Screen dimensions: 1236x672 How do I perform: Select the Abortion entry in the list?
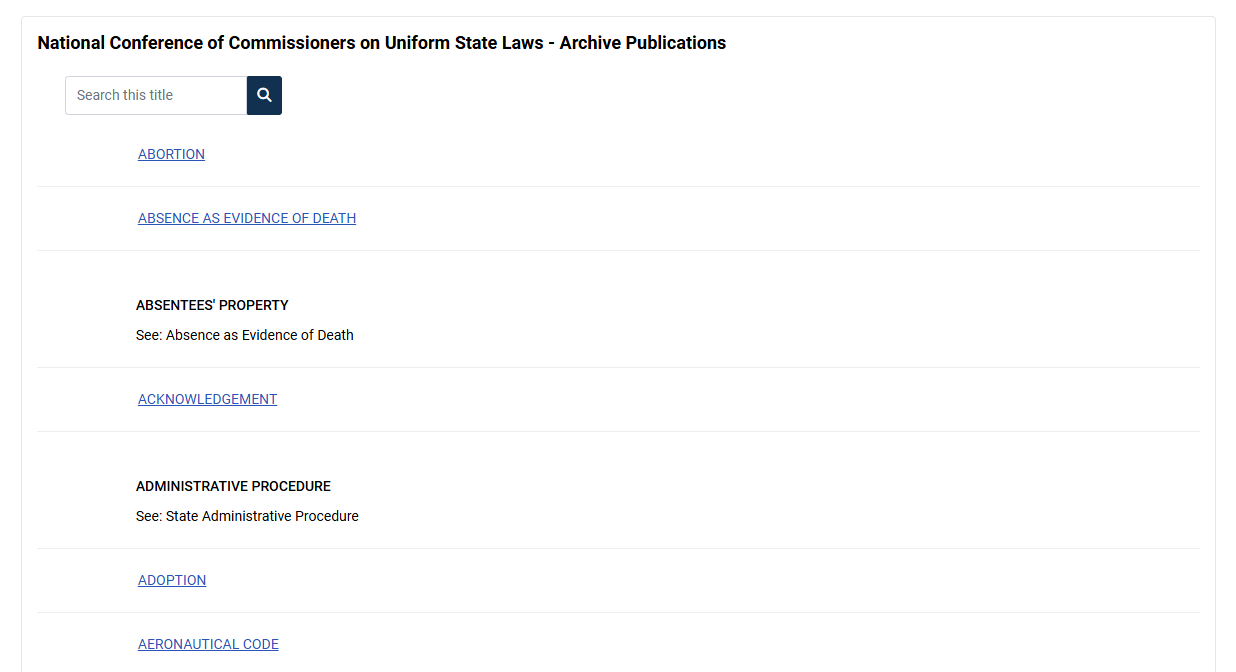(171, 154)
